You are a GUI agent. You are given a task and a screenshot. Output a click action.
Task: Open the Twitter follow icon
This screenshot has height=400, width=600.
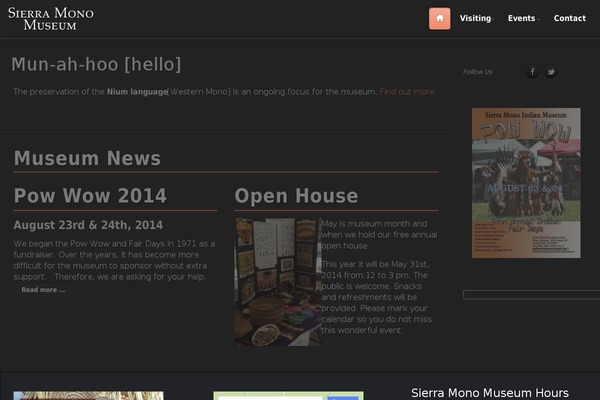pos(551,72)
